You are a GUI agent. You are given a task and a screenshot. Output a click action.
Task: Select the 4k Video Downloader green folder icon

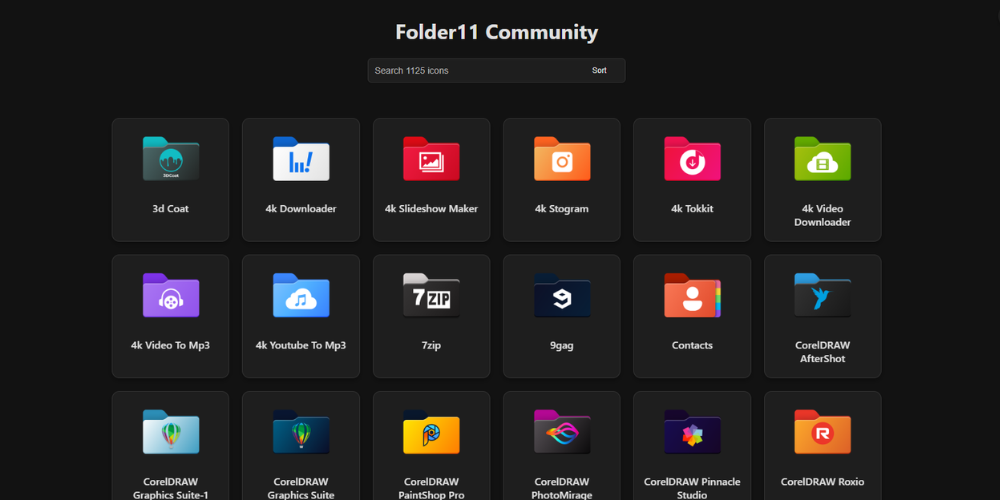(823, 159)
